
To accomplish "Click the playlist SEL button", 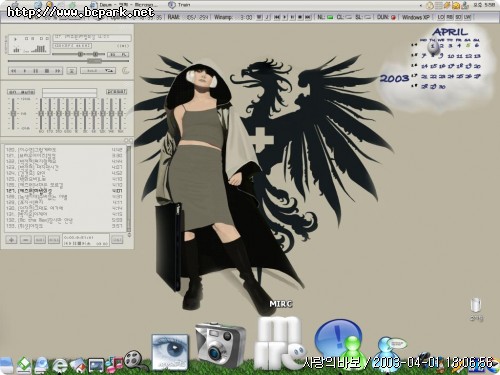I will point(40,240).
